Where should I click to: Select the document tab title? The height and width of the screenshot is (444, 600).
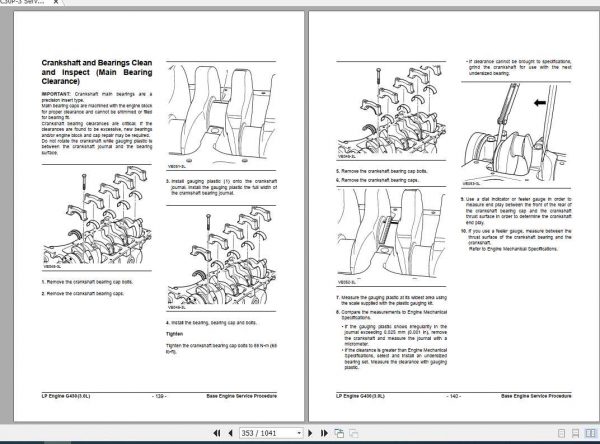point(22,2)
